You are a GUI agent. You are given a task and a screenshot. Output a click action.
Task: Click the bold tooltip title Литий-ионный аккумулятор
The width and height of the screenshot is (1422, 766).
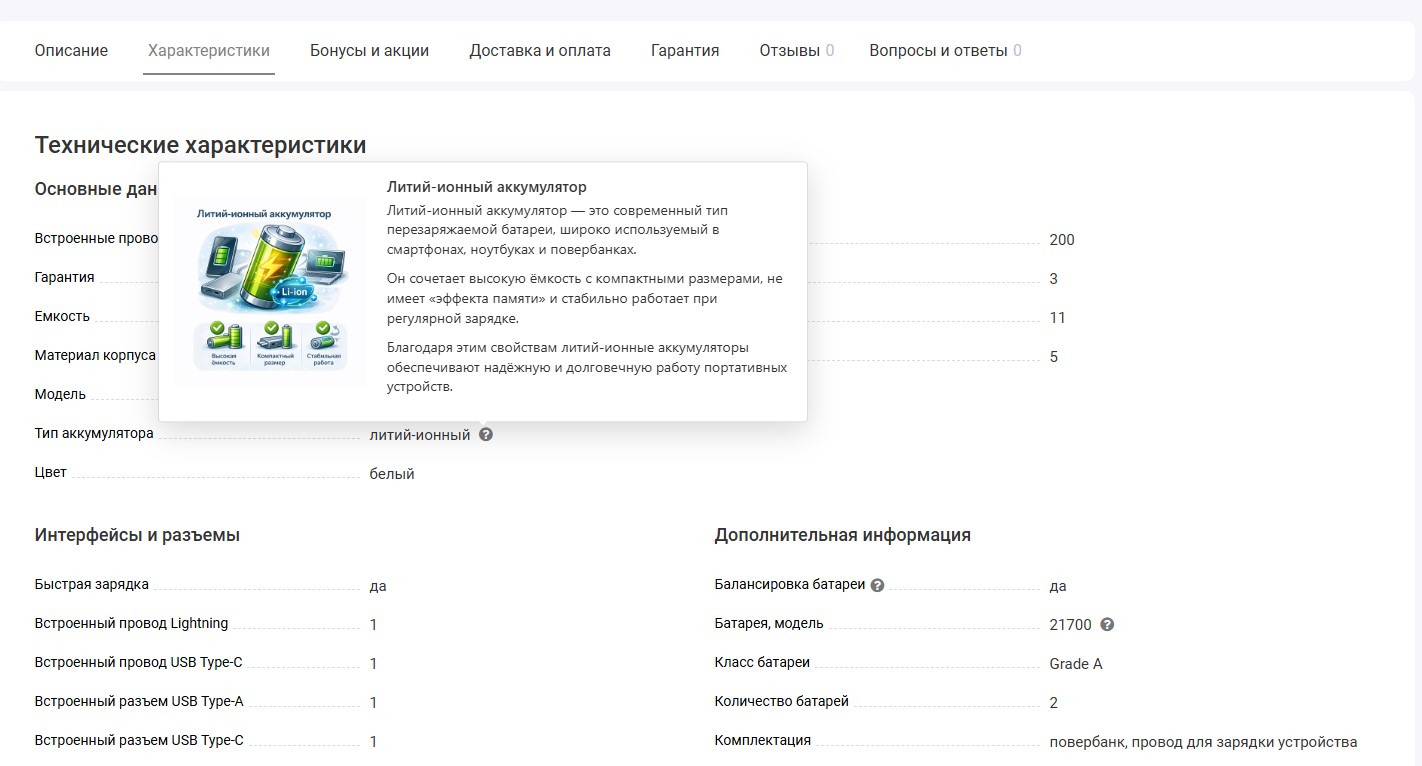coord(486,187)
